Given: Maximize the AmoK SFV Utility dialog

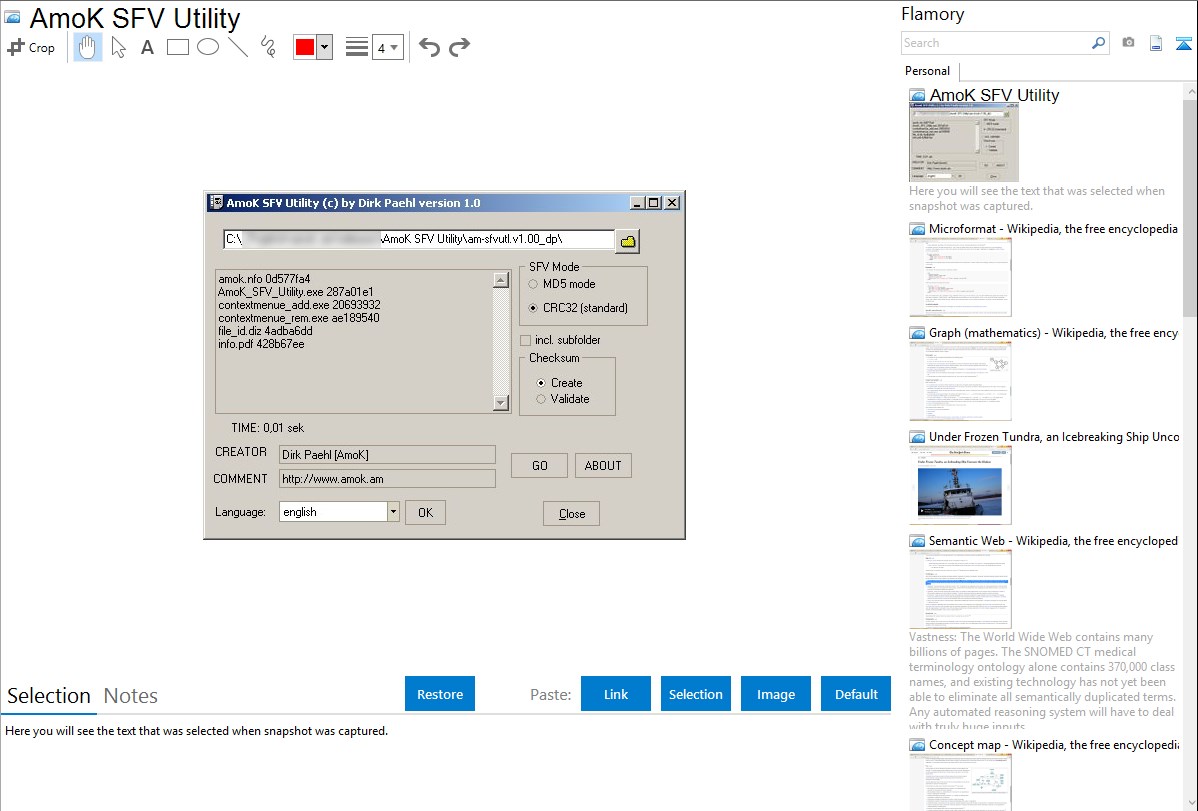Looking at the screenshot, I should [x=654, y=203].
